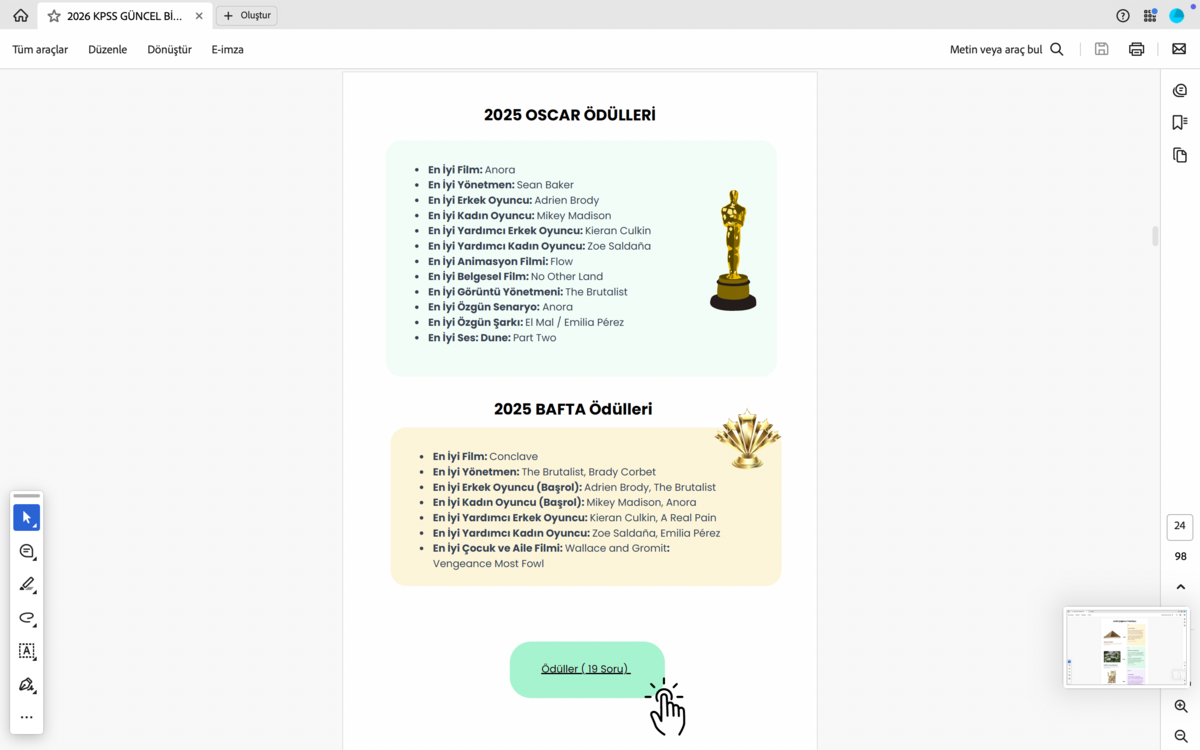This screenshot has width=1200, height=750.
Task: Click the Kieran Culkin, A Real Pain line
Action: 575,518
